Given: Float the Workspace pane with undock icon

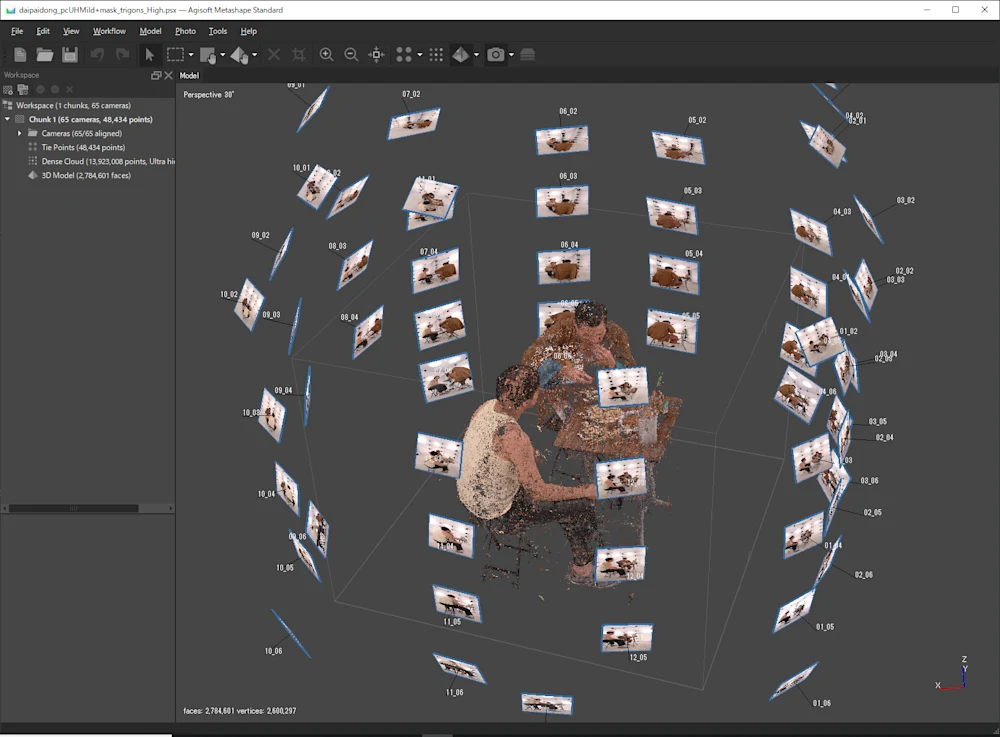Looking at the screenshot, I should click(x=156, y=75).
